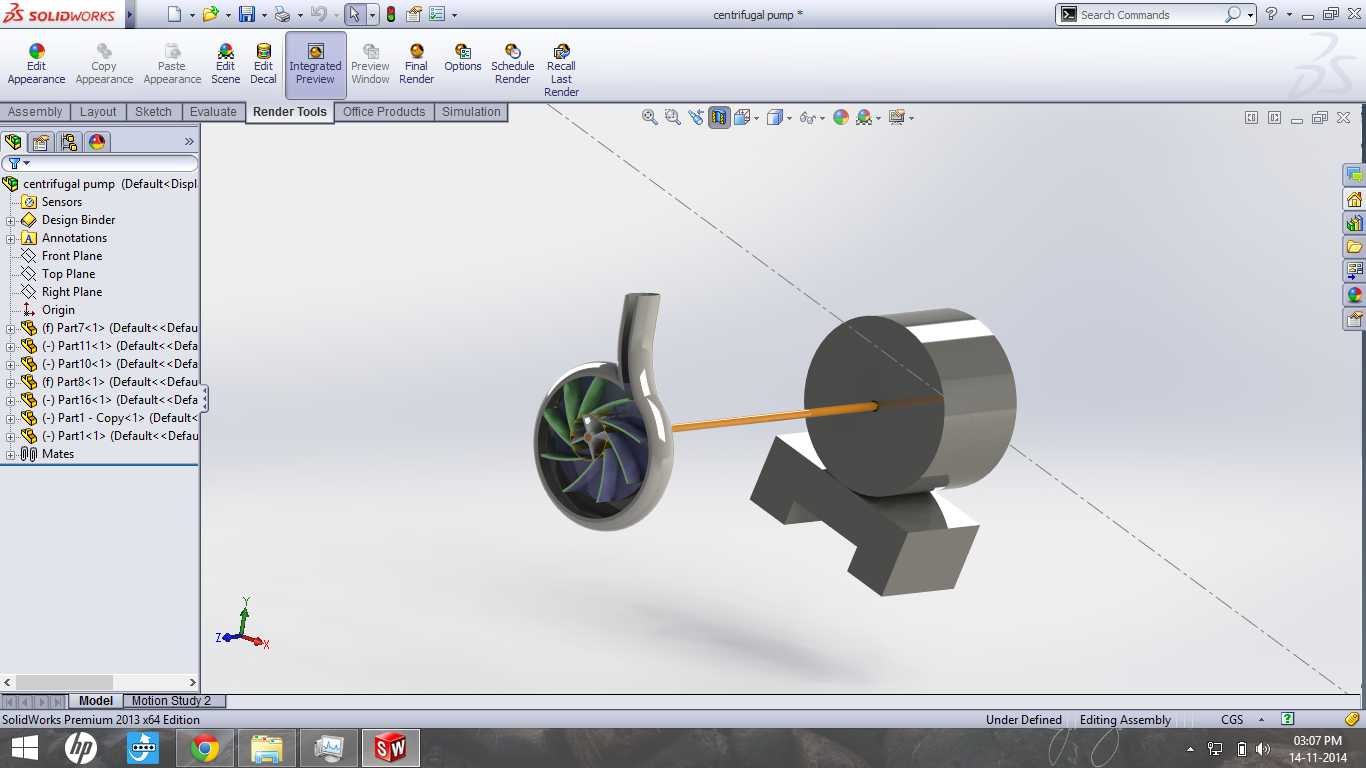Open the Windows Start menu
Screen dimensions: 1366x768
[24, 748]
